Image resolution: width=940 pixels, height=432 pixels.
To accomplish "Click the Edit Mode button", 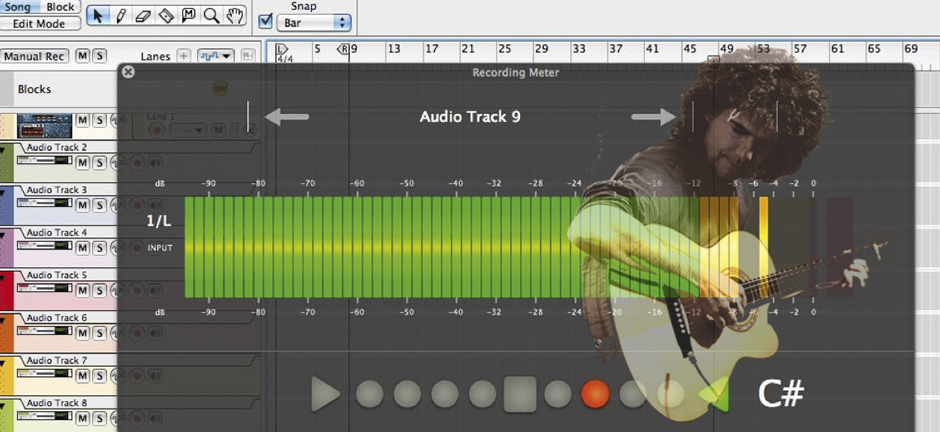I will click(38, 23).
